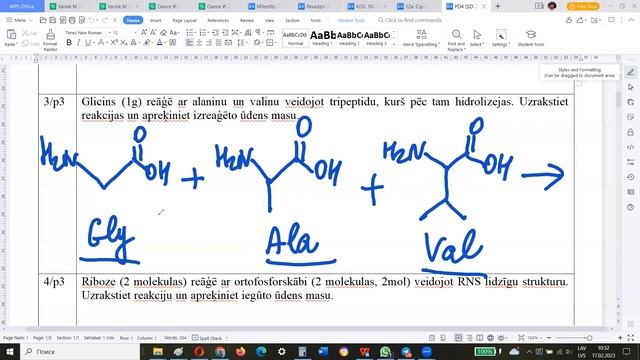Switch to print layout view in status bar

click(x=459, y=338)
